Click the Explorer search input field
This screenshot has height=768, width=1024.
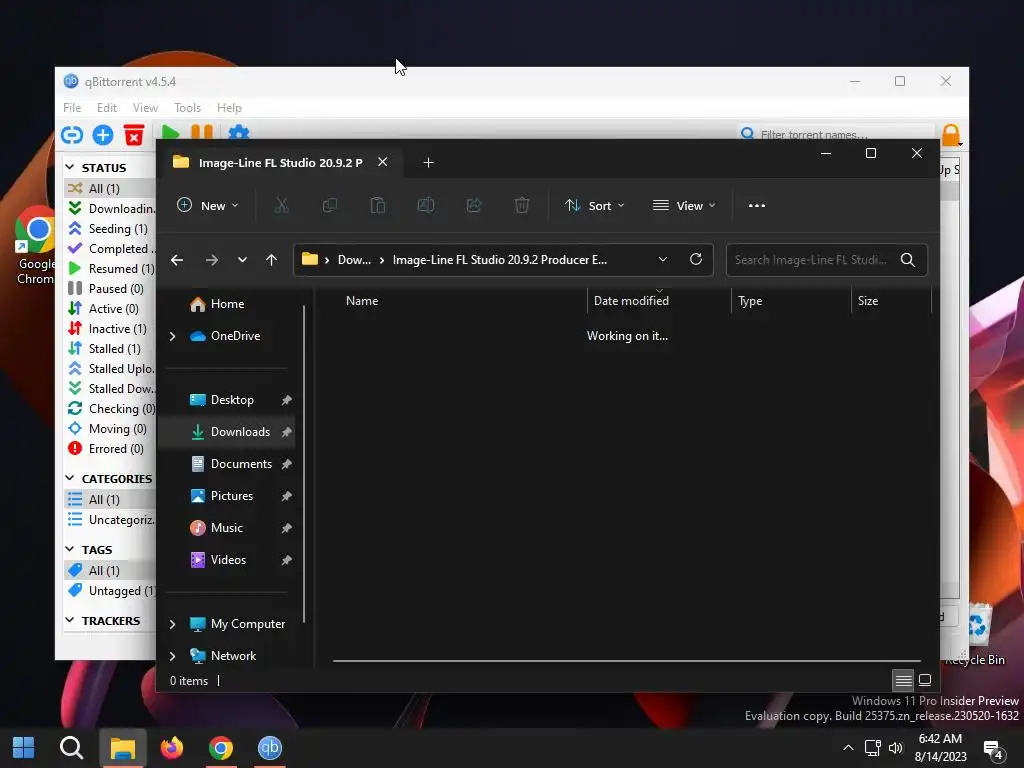811,260
